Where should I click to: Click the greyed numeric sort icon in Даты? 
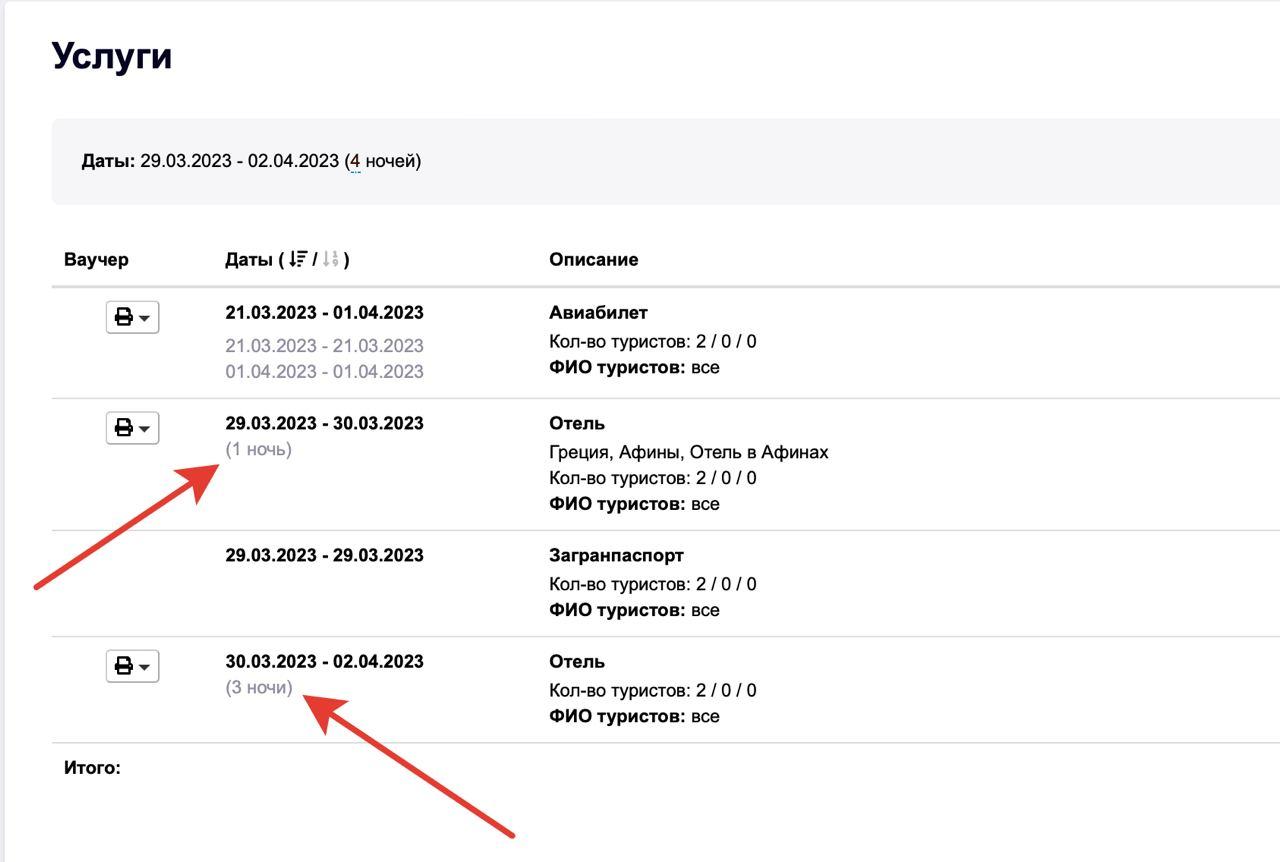[331, 260]
